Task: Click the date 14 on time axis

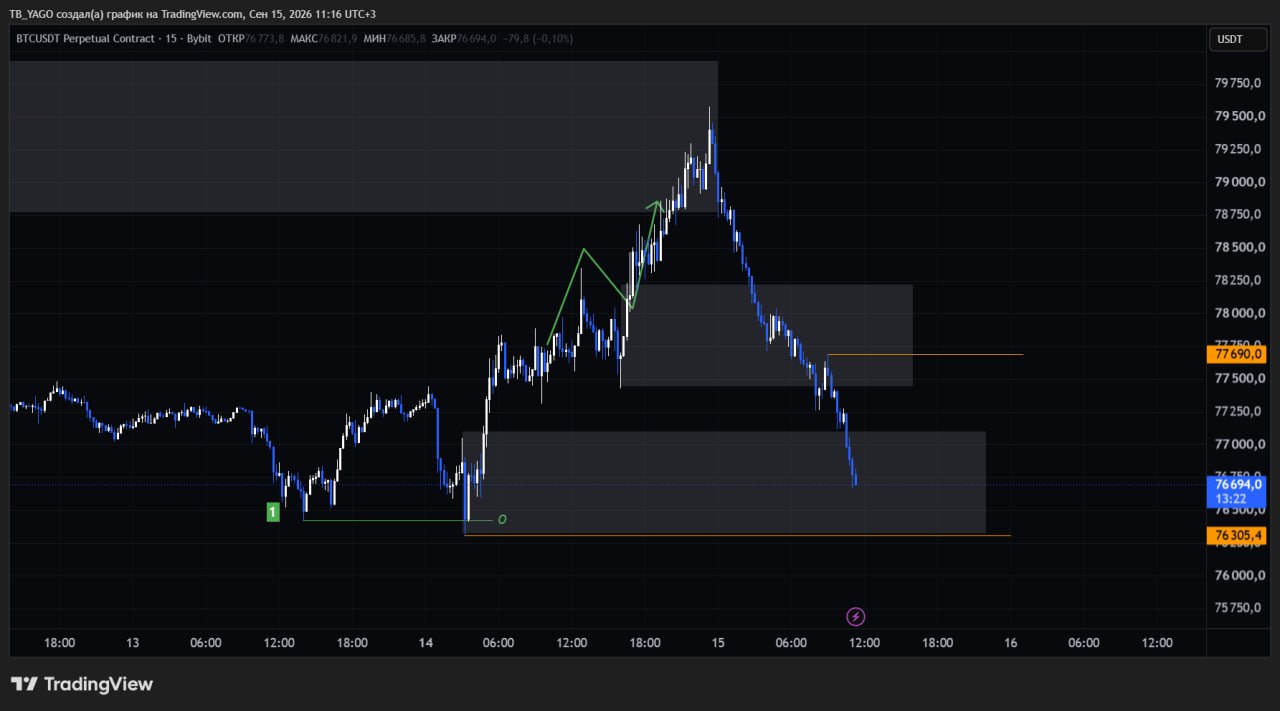Action: [x=425, y=643]
